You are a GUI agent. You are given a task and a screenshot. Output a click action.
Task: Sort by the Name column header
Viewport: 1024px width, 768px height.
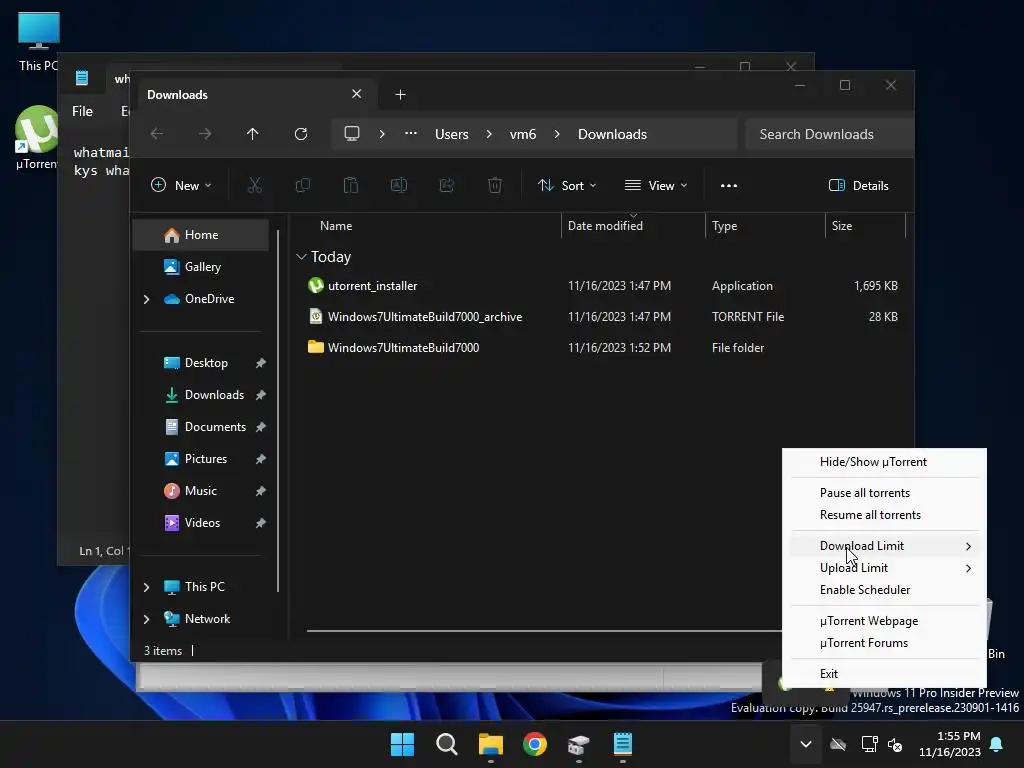pyautogui.click(x=336, y=226)
